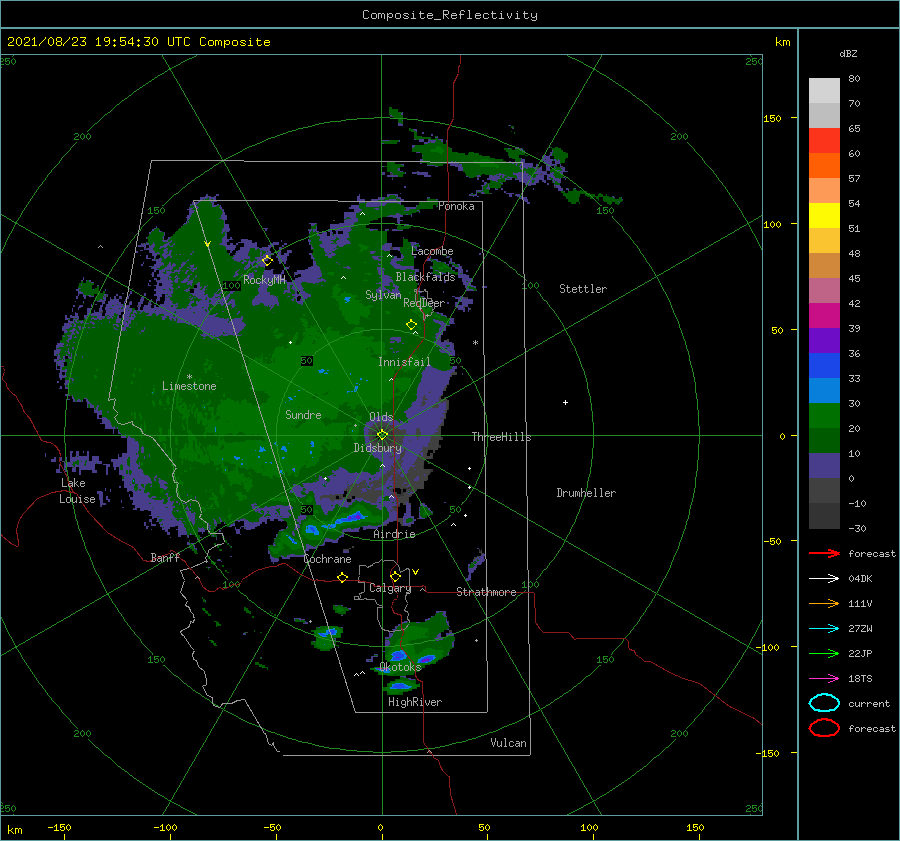Click the Calgary city label
The image size is (900, 841).
(x=390, y=588)
